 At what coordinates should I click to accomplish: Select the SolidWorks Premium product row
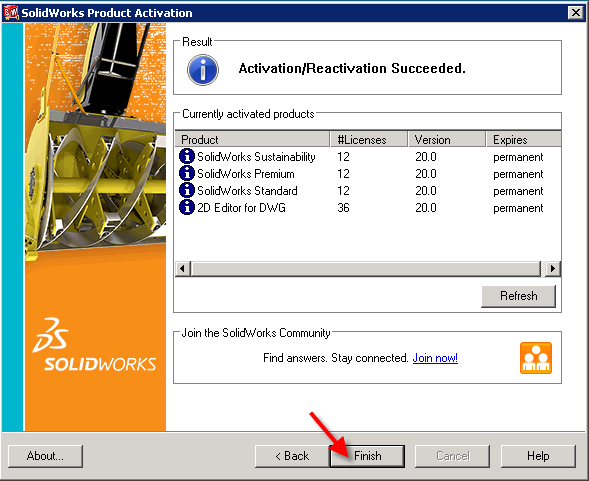(x=368, y=174)
